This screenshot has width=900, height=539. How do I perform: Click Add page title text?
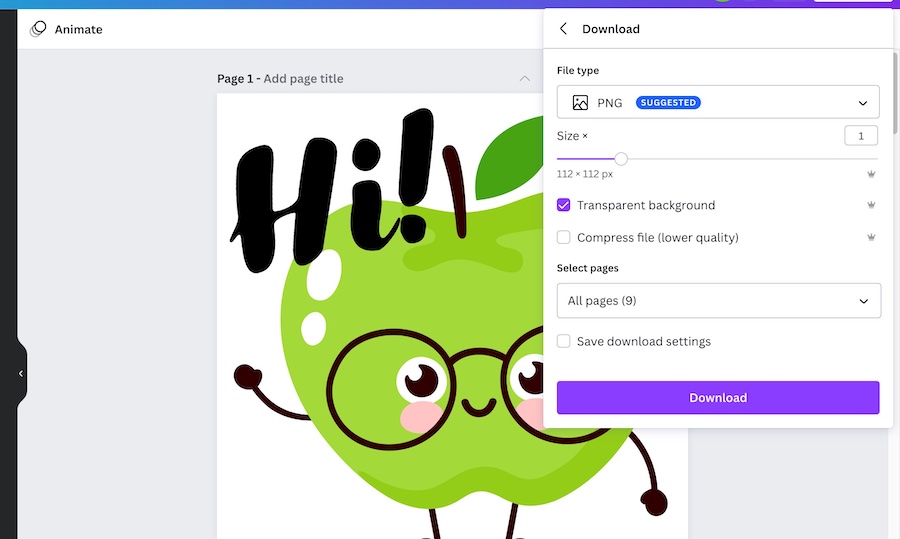[x=303, y=79]
